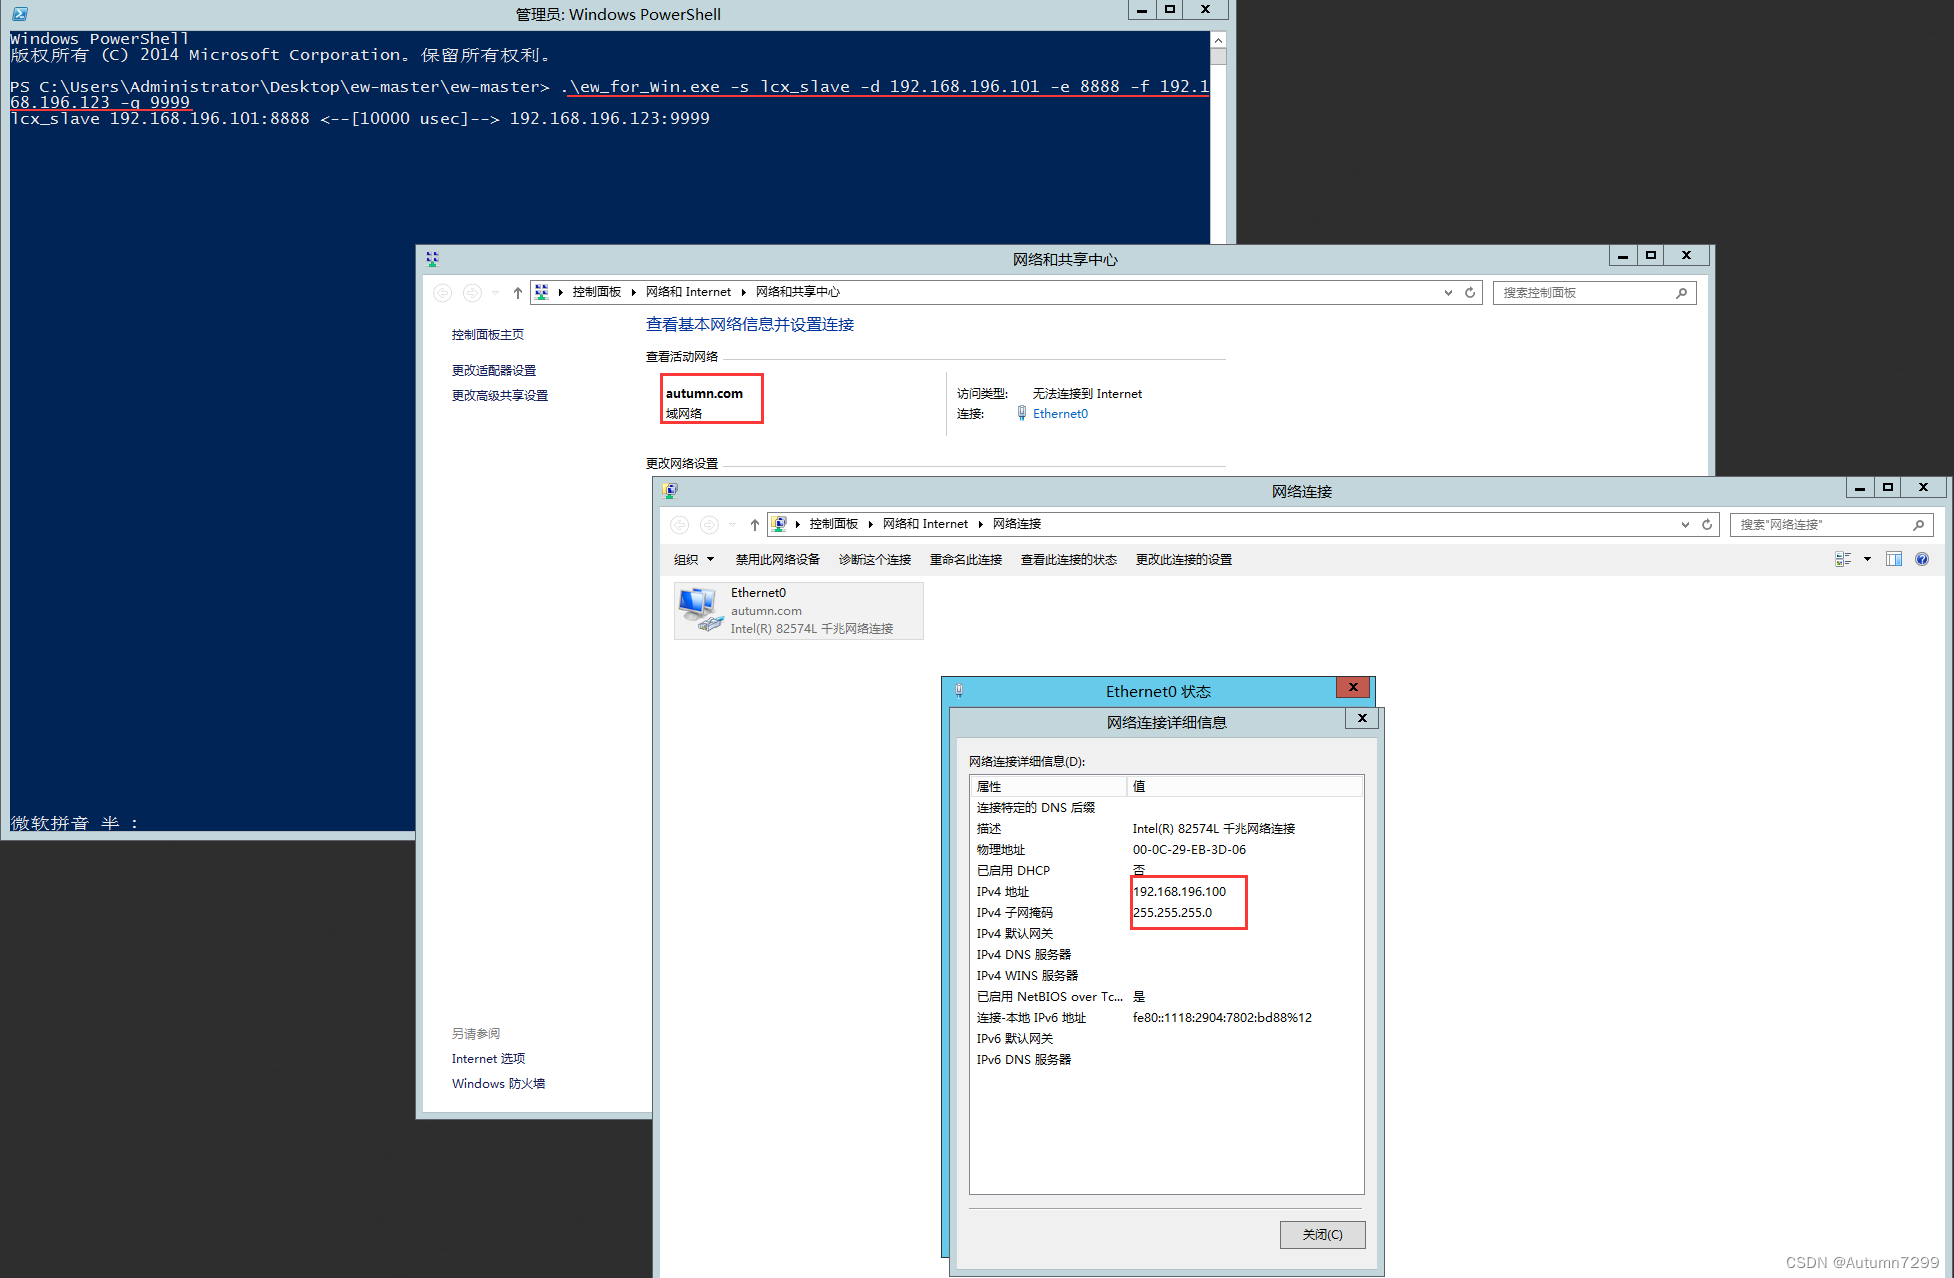Expand the 组织 menu in Network Connections
The width and height of the screenshot is (1954, 1278).
pos(693,560)
